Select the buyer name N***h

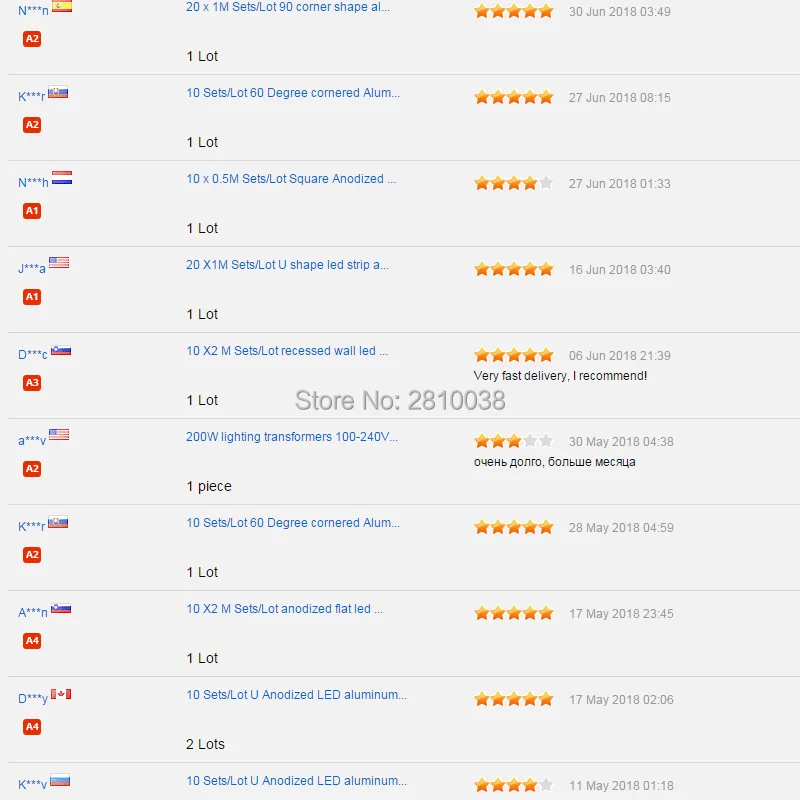(33, 183)
